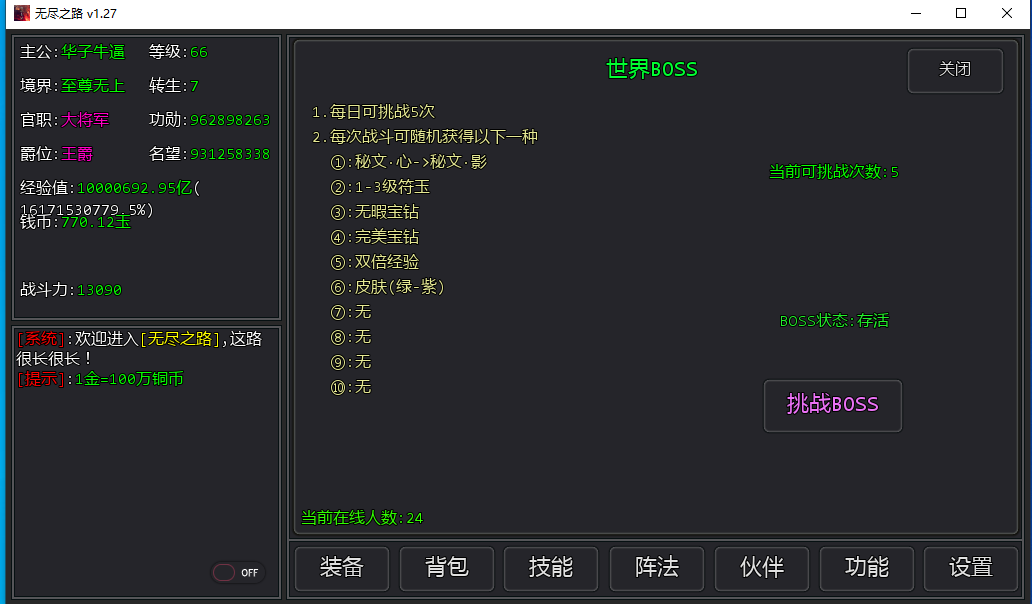This screenshot has height=604, width=1032.
Task: Click the player name 华子牛逼
Action: coord(93,52)
